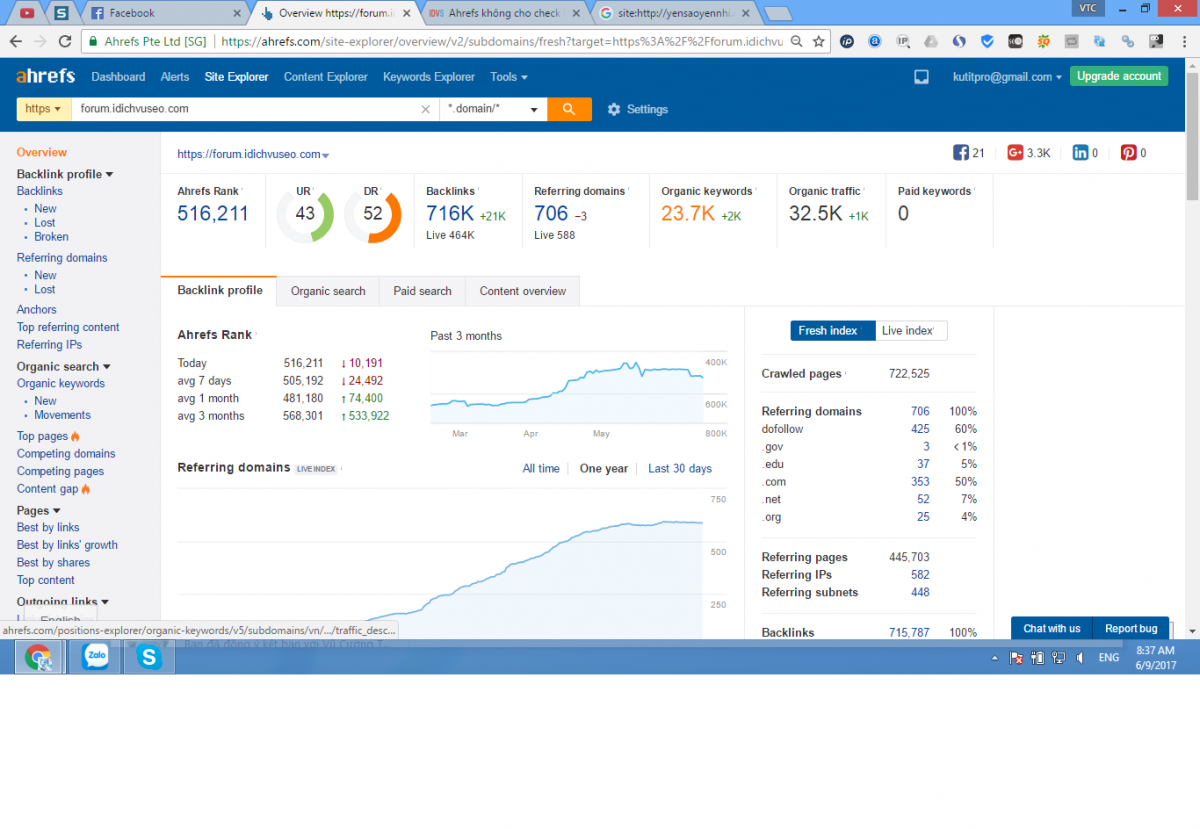Viewport: 1200px width, 829px height.
Task: Click the Pinterest shares icon
Action: pyautogui.click(x=1128, y=153)
